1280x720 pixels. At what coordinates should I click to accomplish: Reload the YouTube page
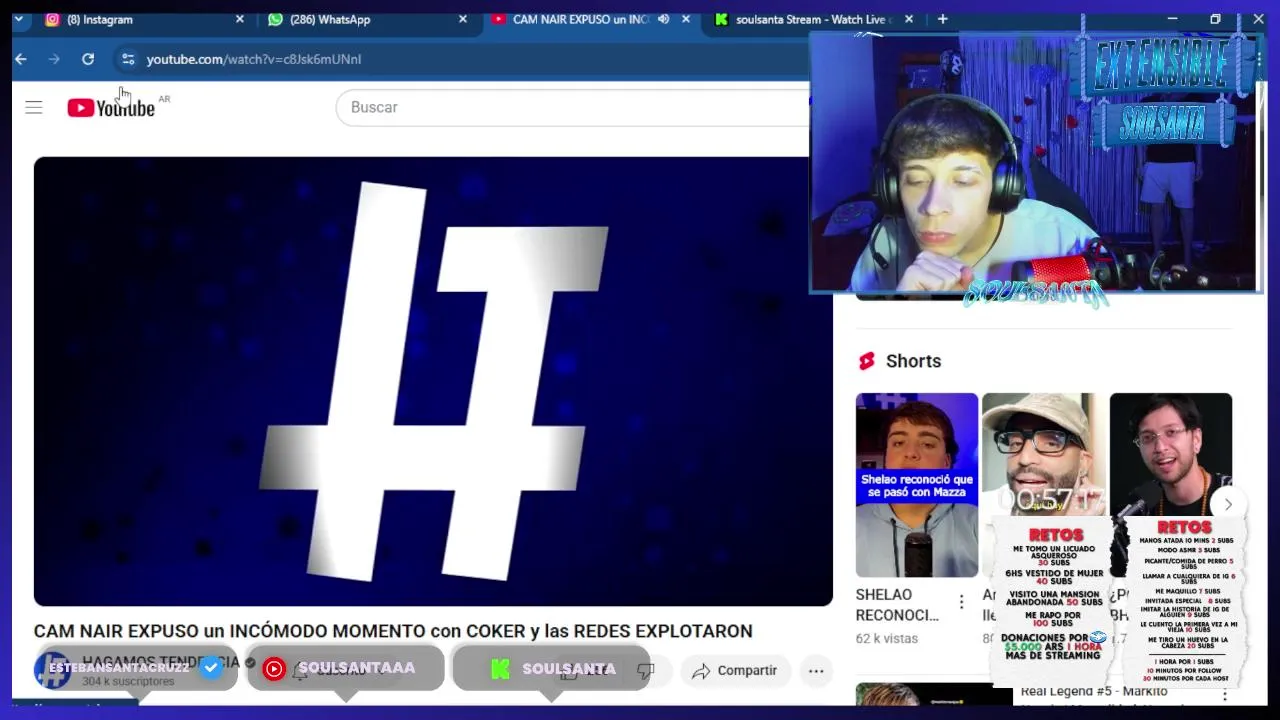pyautogui.click(x=88, y=59)
